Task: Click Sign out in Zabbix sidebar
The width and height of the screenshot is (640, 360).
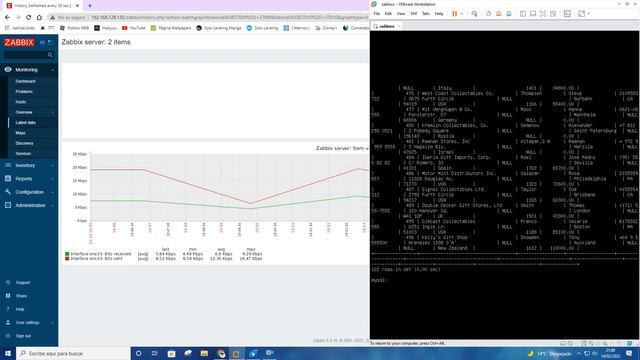Action: tap(23, 336)
